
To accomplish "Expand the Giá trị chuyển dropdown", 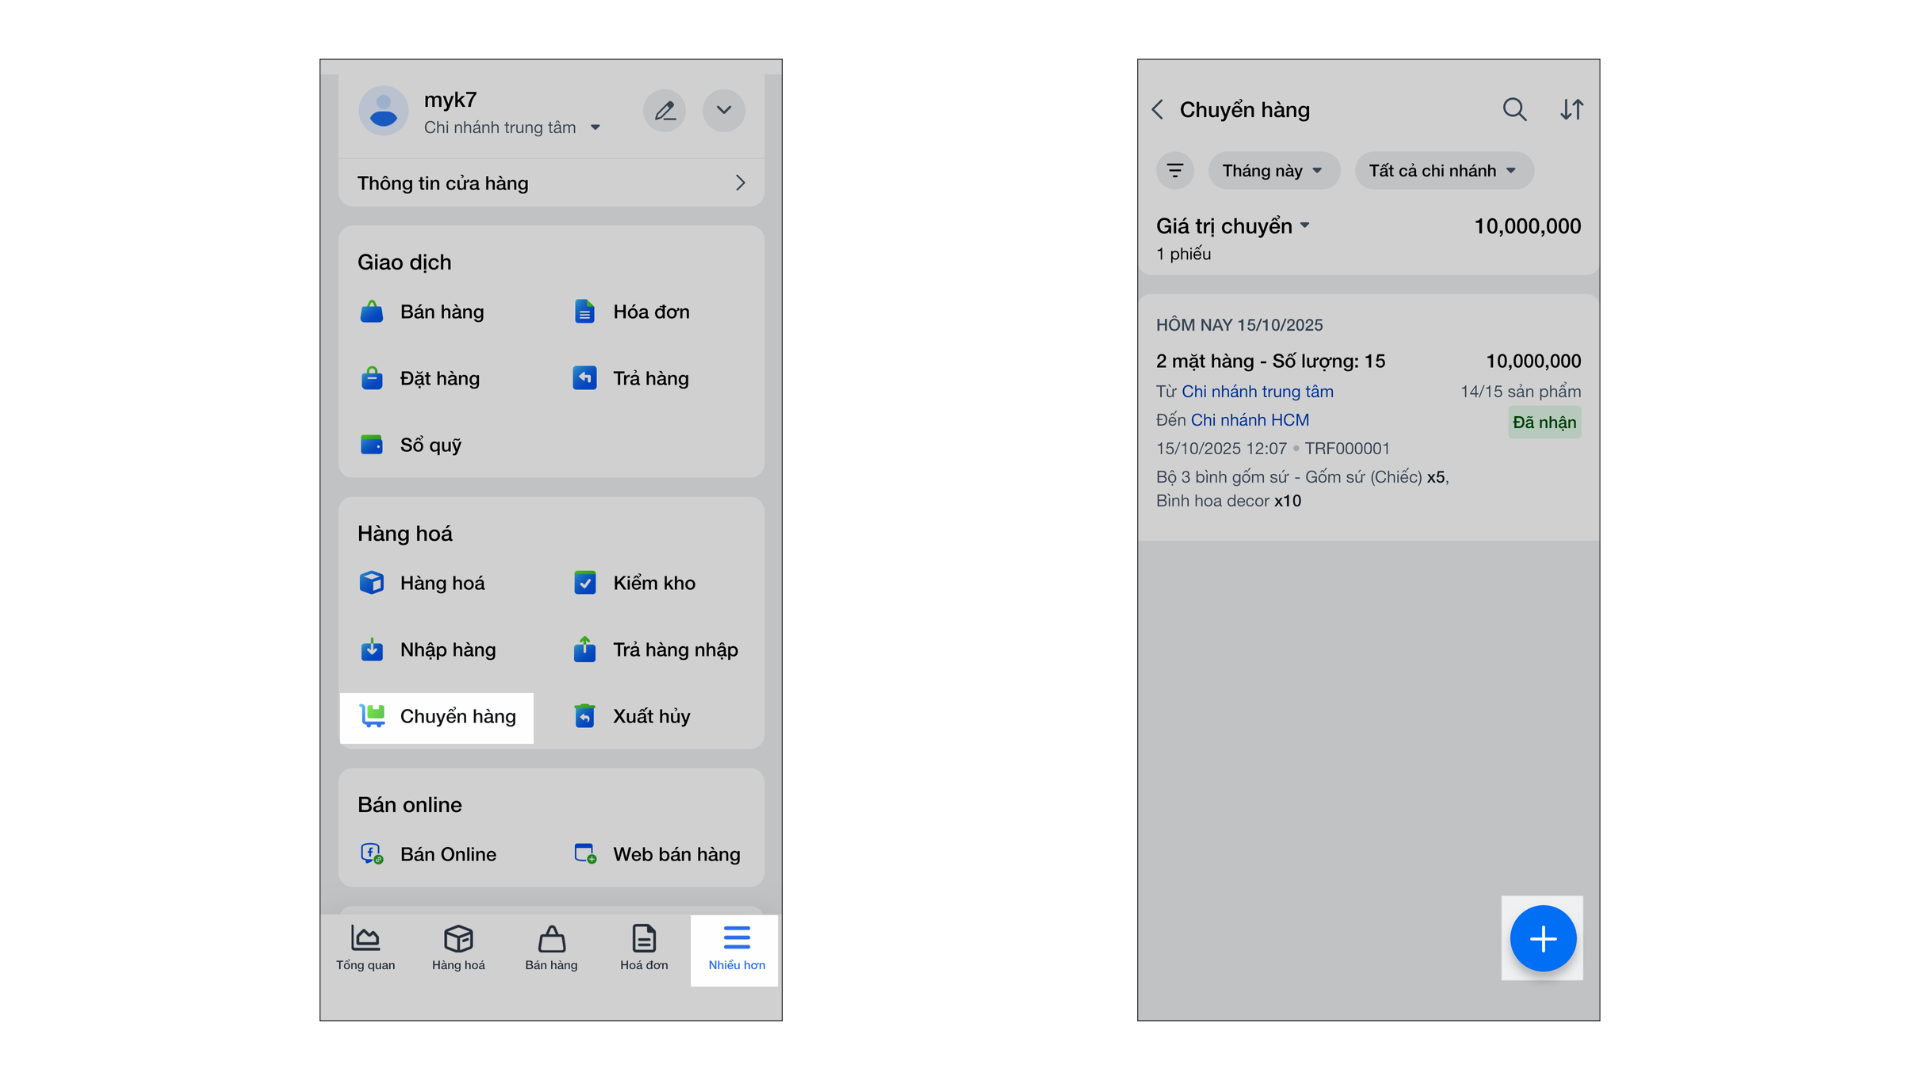I will pos(1233,227).
